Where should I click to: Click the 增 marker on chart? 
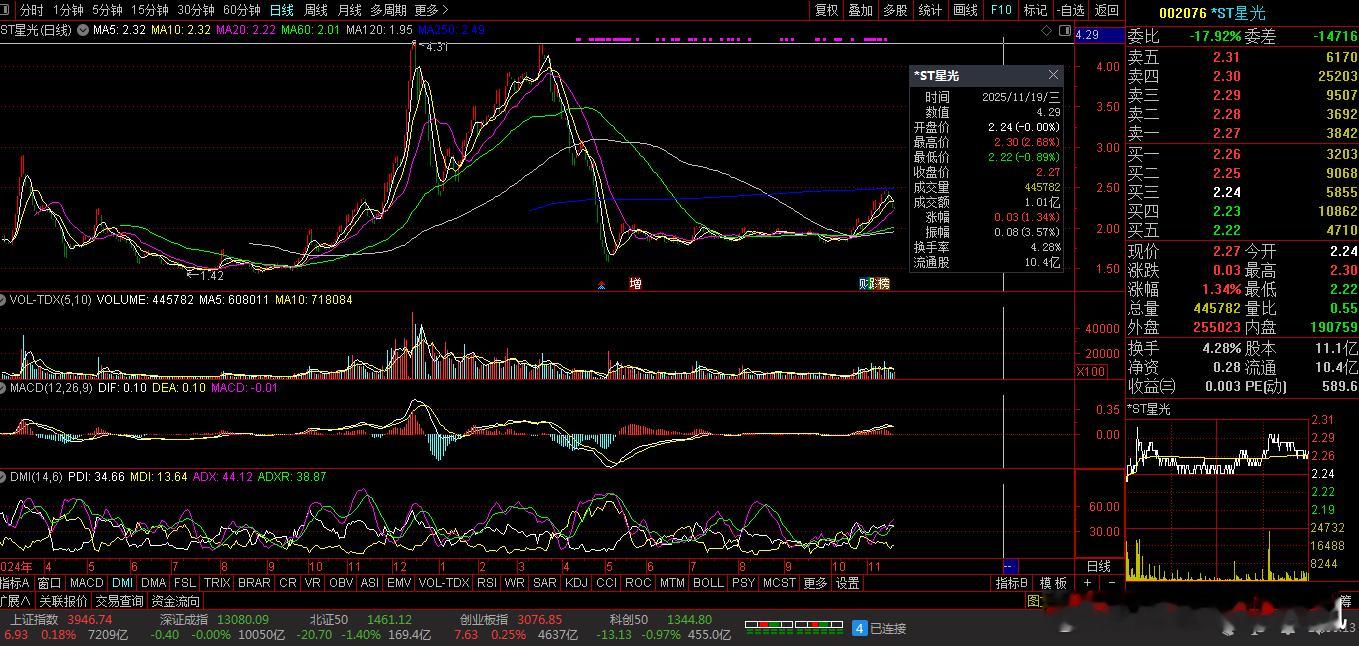click(x=635, y=284)
